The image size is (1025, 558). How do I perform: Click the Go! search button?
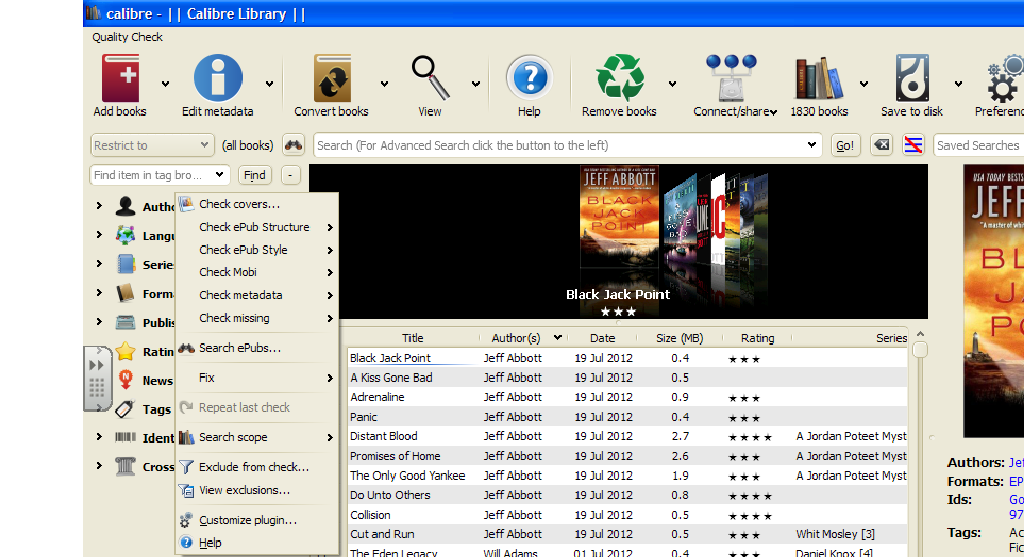(x=845, y=145)
